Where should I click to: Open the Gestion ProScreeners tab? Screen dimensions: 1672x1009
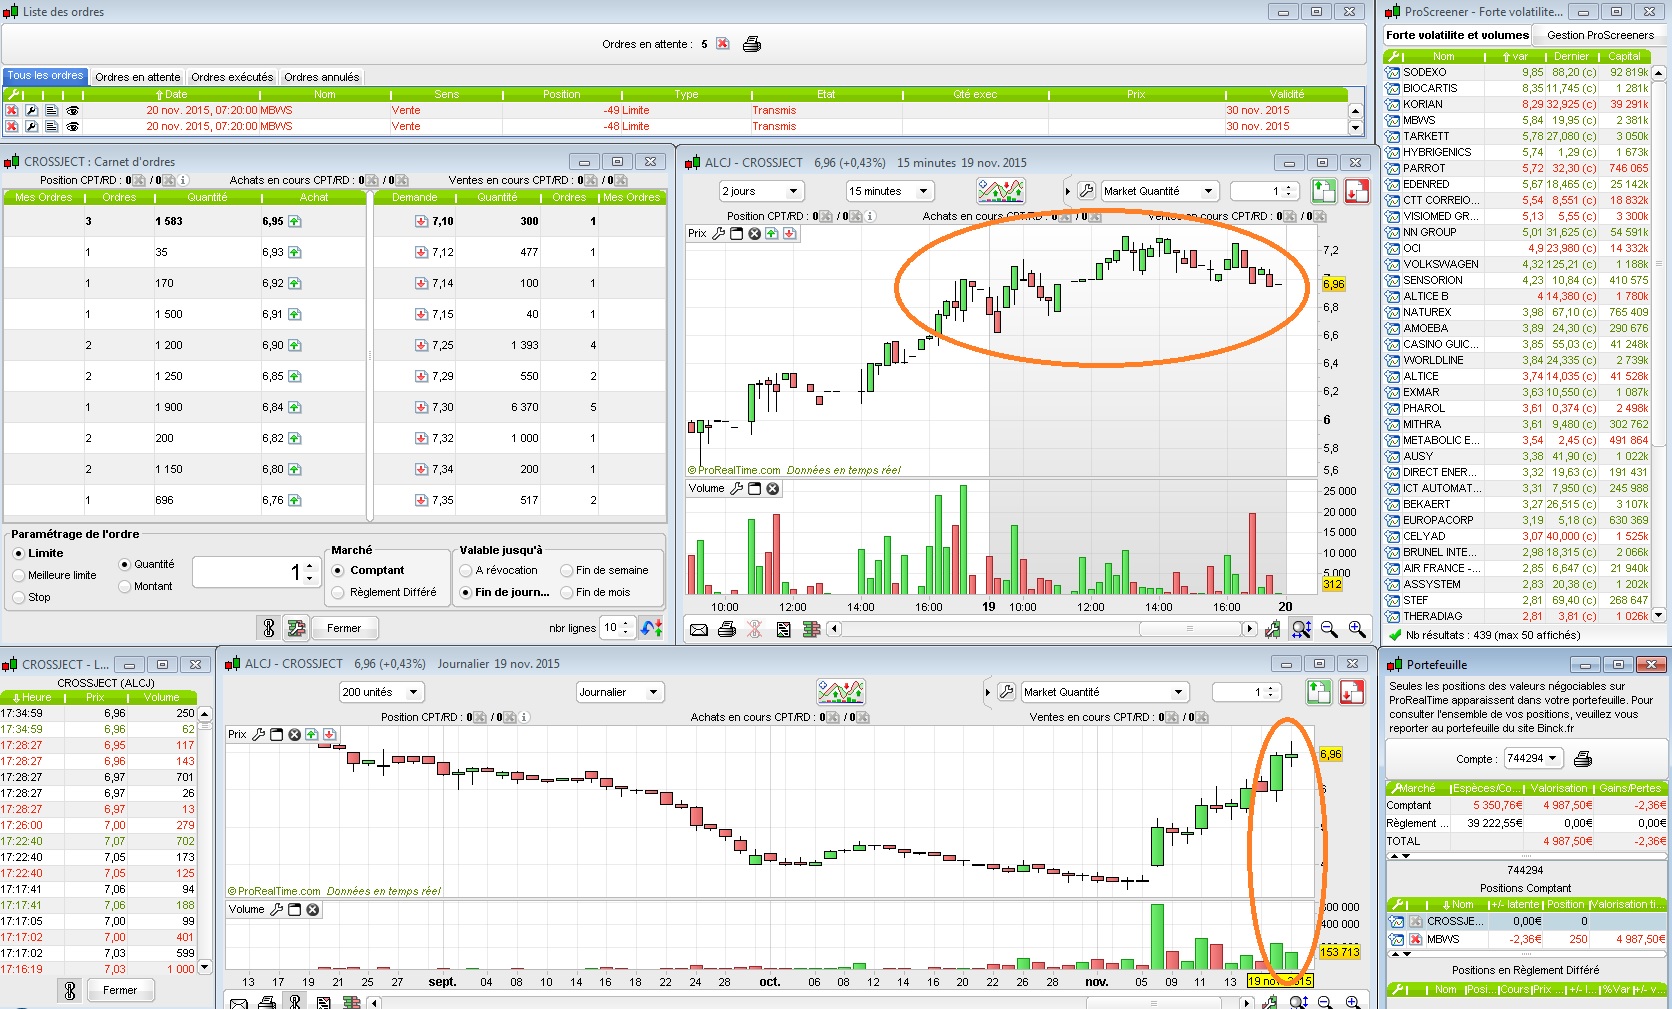click(1601, 35)
